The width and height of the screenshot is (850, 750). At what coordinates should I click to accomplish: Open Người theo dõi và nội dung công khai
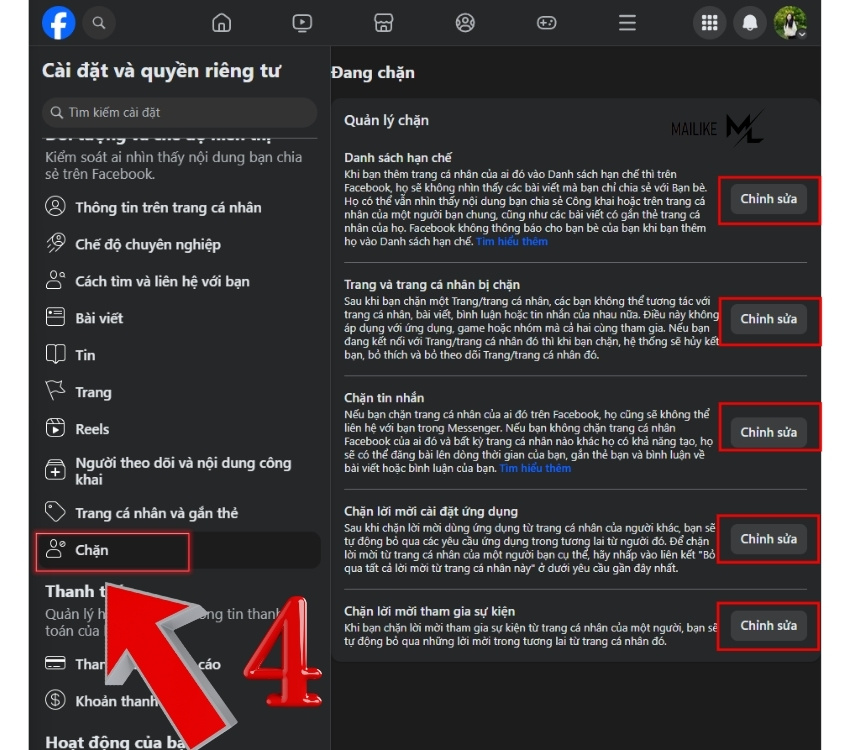point(183,471)
